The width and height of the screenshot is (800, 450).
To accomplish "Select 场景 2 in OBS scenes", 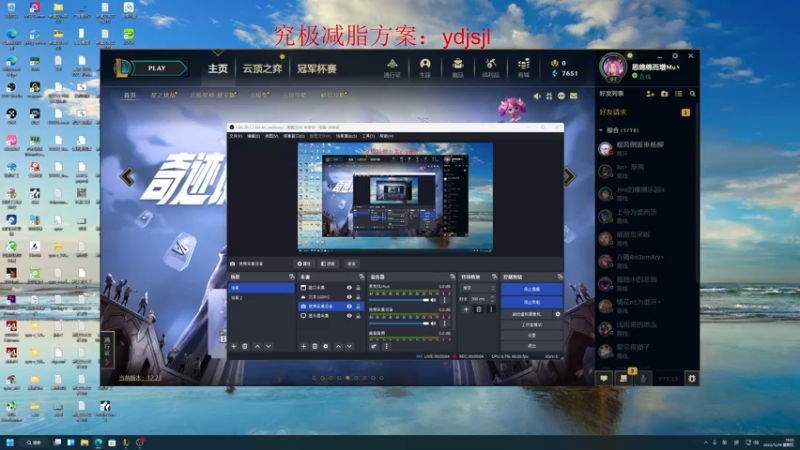I will [261, 297].
